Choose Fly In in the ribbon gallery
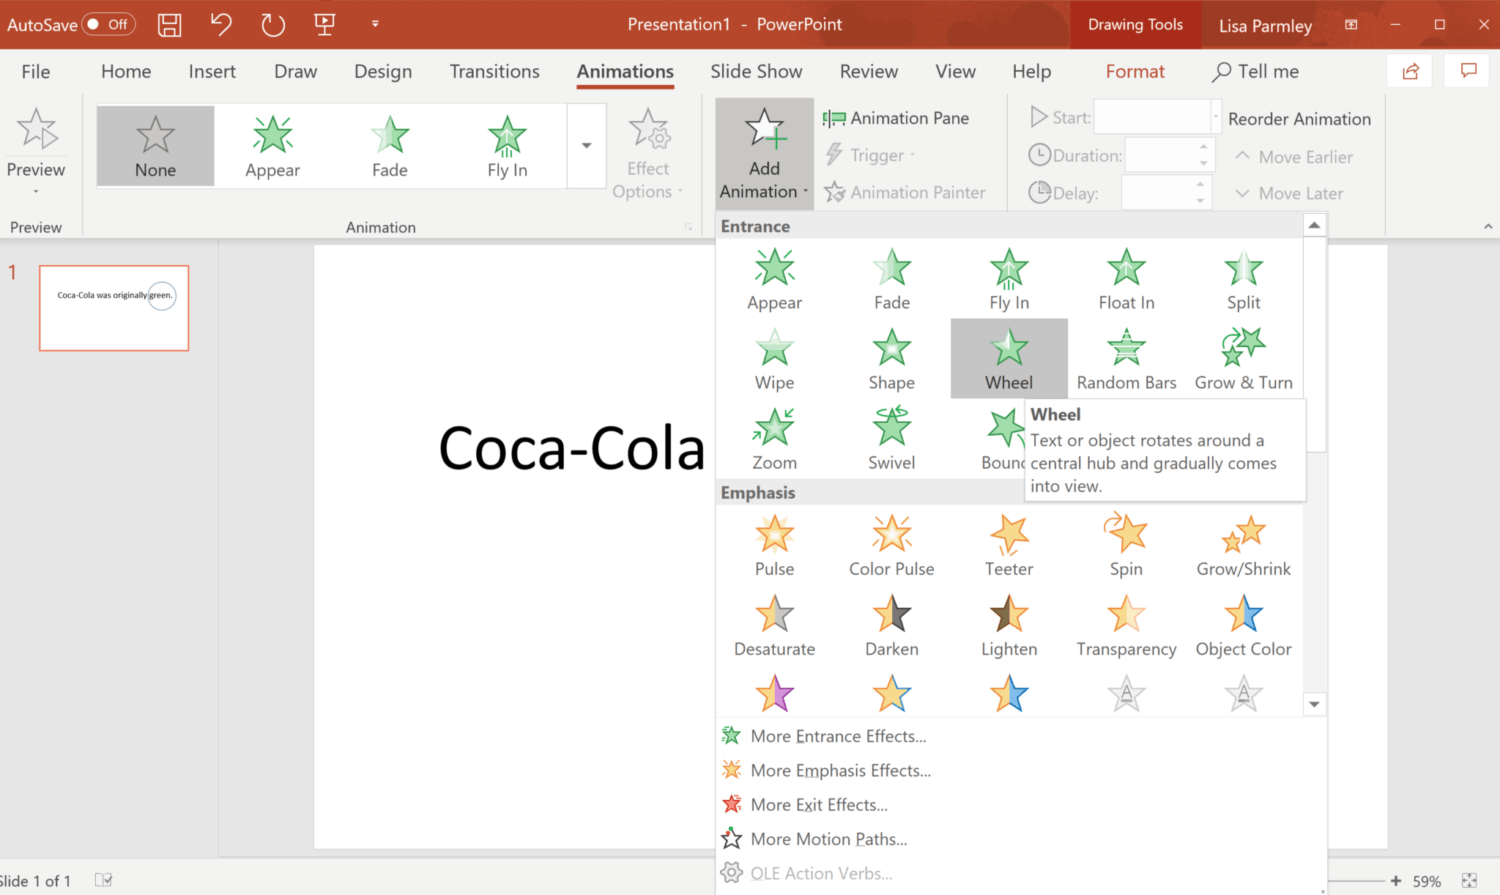 [507, 146]
